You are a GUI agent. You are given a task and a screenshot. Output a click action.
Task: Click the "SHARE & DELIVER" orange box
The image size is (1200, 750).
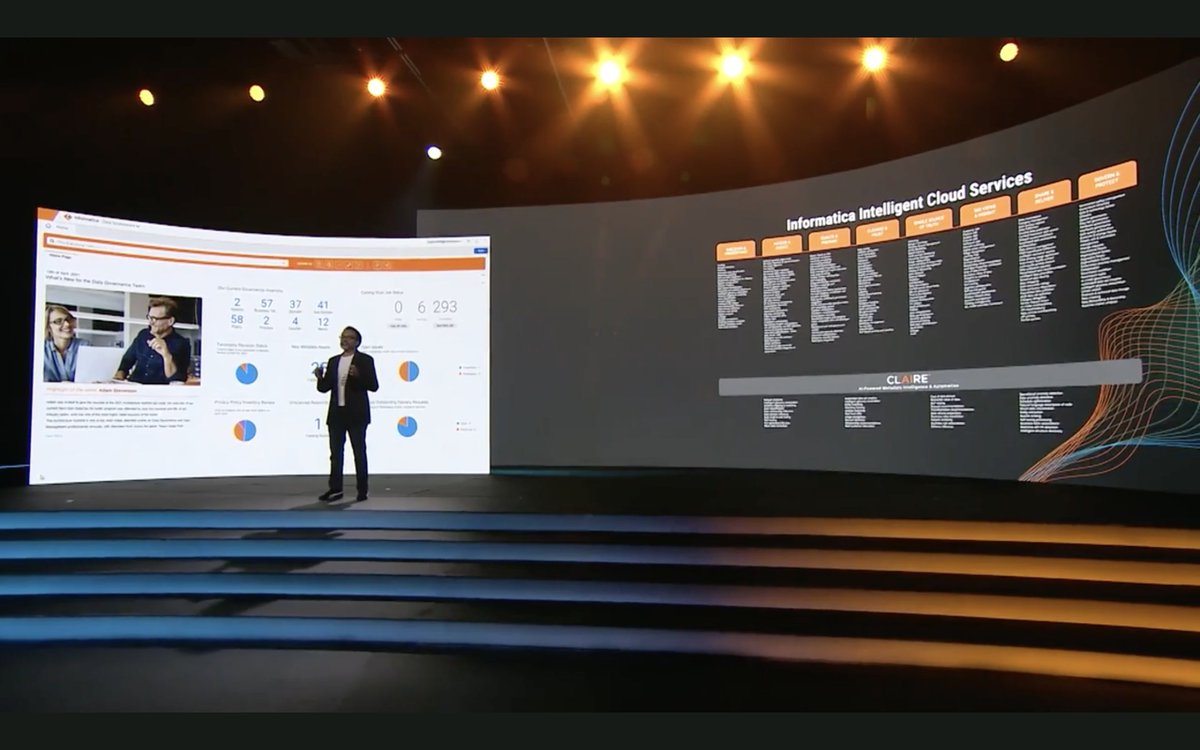(1045, 195)
